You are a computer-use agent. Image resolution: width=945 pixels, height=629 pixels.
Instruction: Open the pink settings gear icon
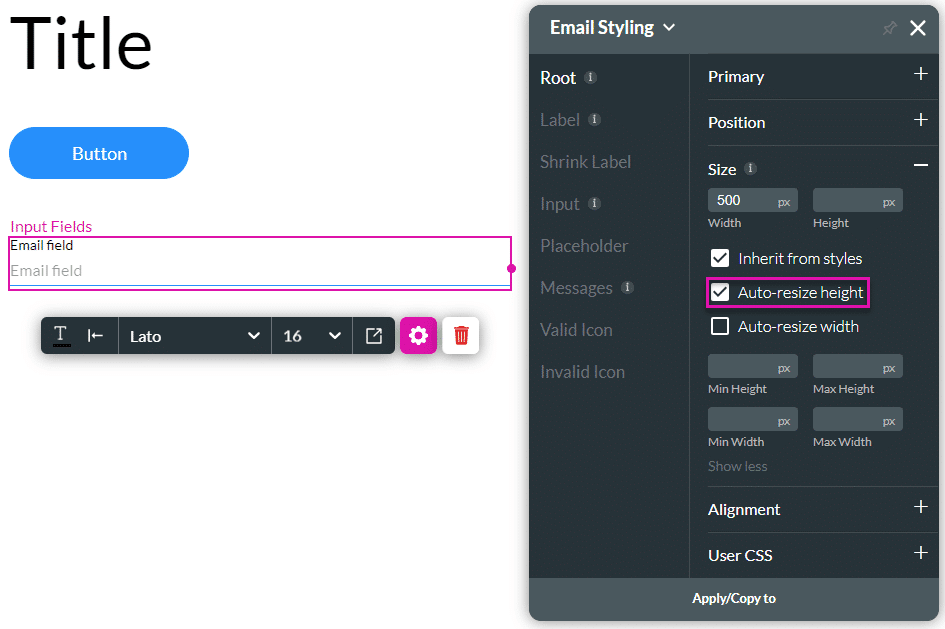[x=418, y=336]
